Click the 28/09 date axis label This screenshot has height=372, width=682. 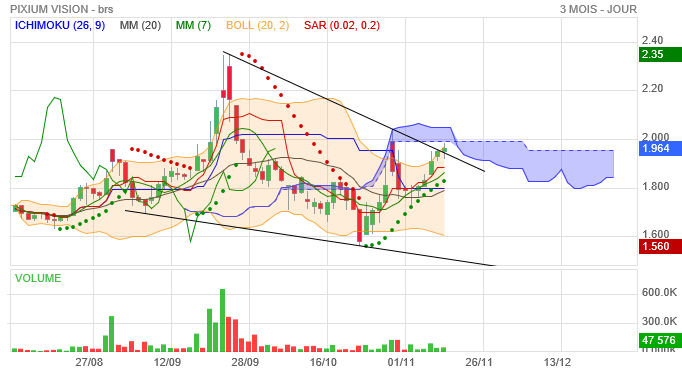[245, 362]
